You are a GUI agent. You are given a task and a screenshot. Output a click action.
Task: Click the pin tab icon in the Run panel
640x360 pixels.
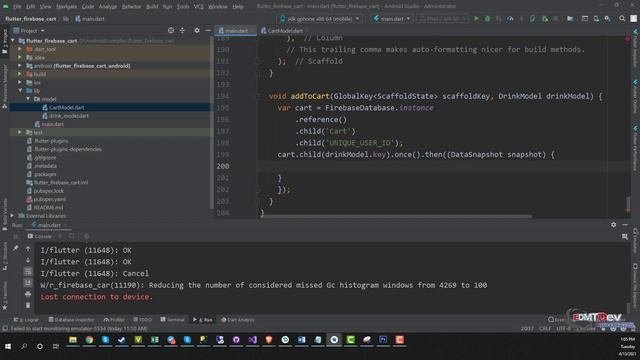click(x=16, y=248)
